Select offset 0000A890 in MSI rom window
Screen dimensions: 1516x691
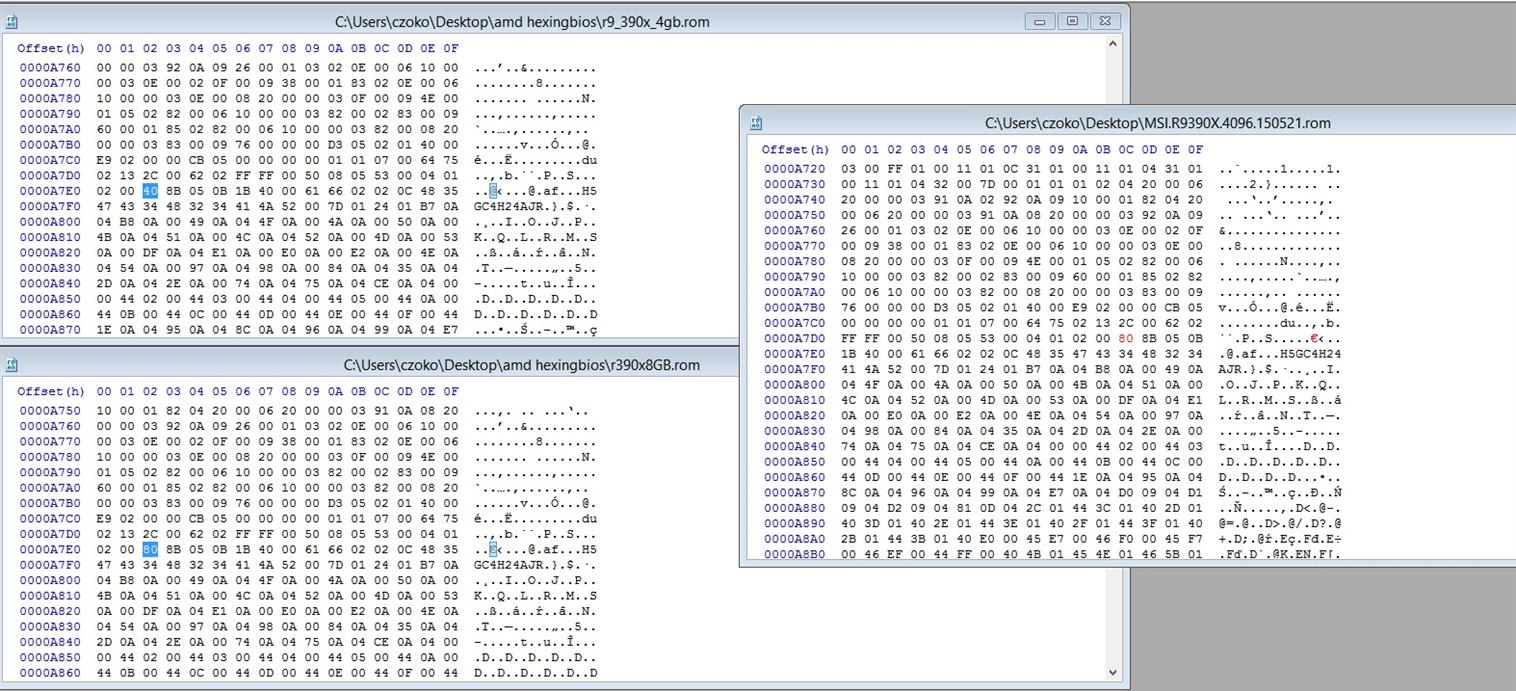point(795,523)
